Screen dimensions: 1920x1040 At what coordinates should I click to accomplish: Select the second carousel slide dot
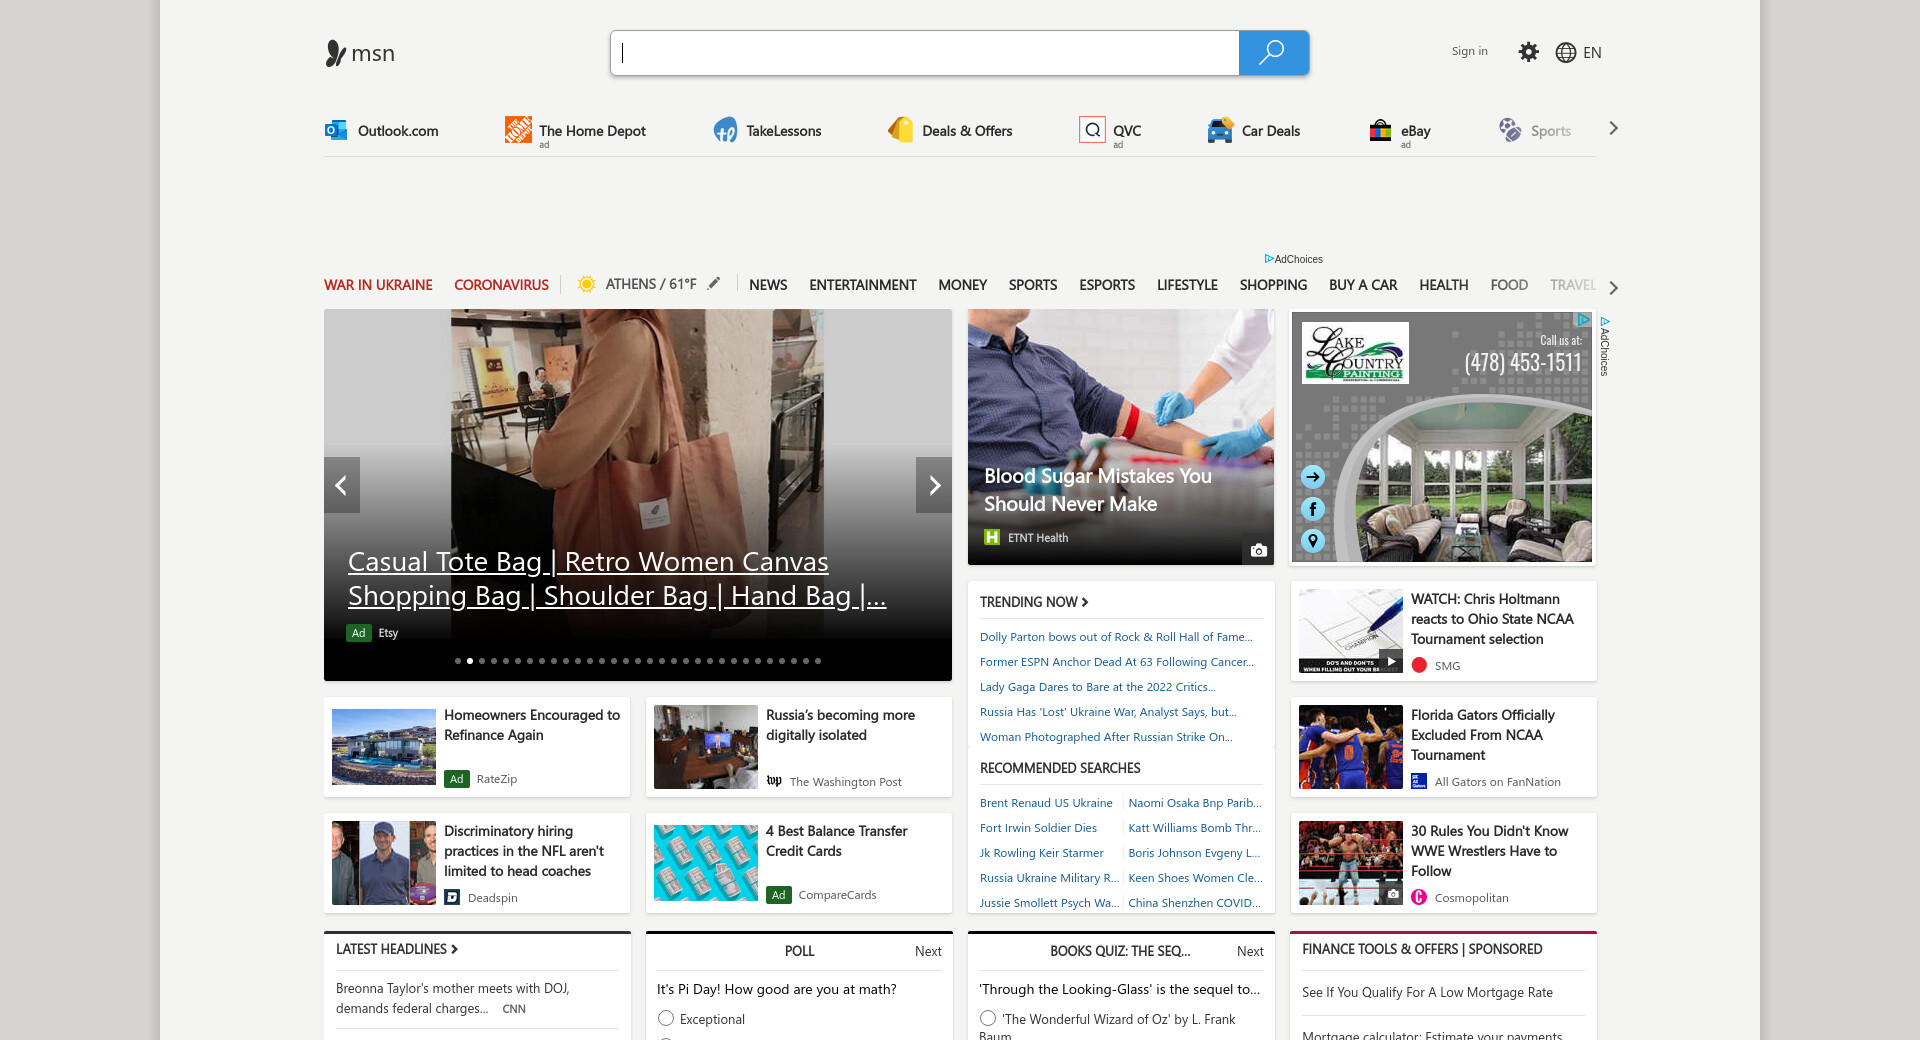click(470, 661)
